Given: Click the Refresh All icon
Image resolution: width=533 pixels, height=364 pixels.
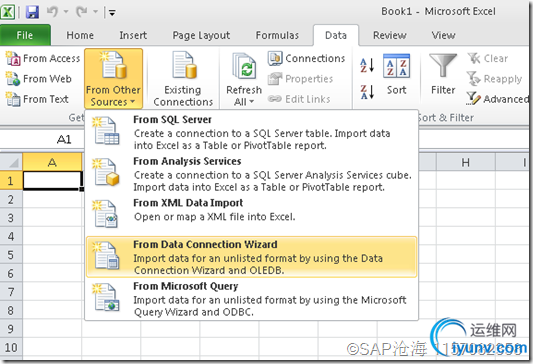Looking at the screenshot, I should pyautogui.click(x=244, y=67).
